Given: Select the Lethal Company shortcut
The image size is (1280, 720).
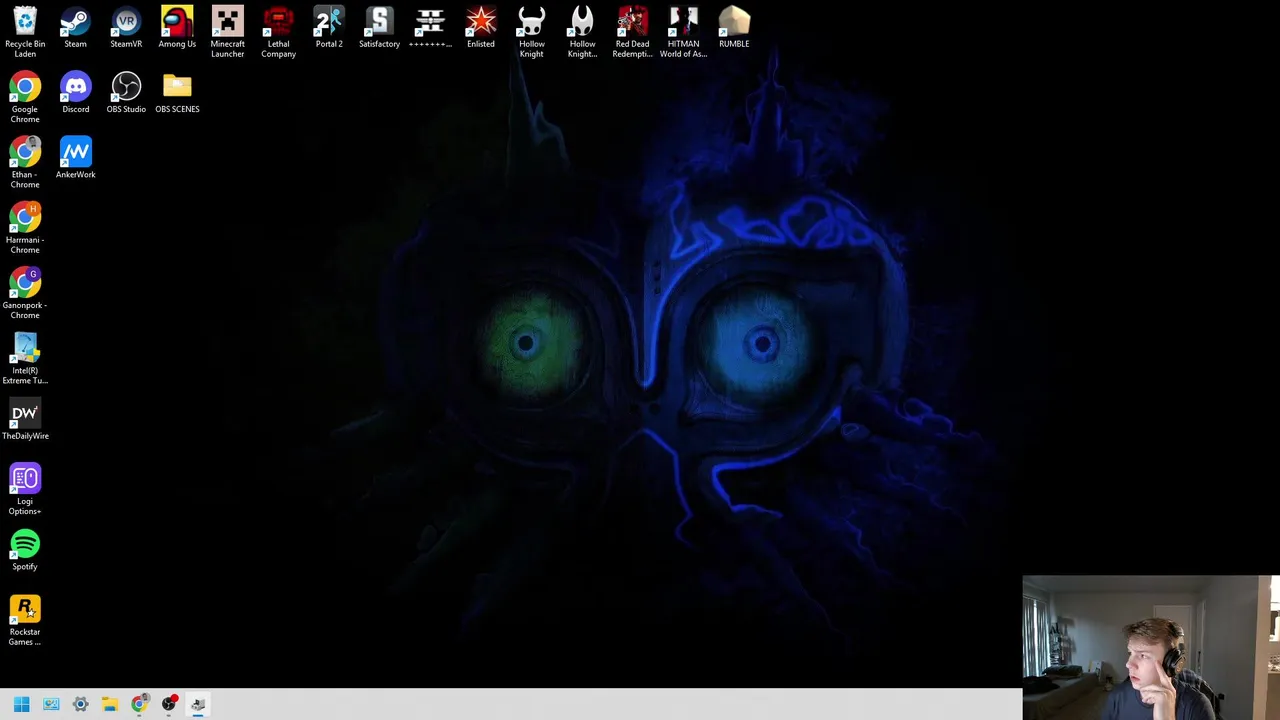Looking at the screenshot, I should point(278,32).
